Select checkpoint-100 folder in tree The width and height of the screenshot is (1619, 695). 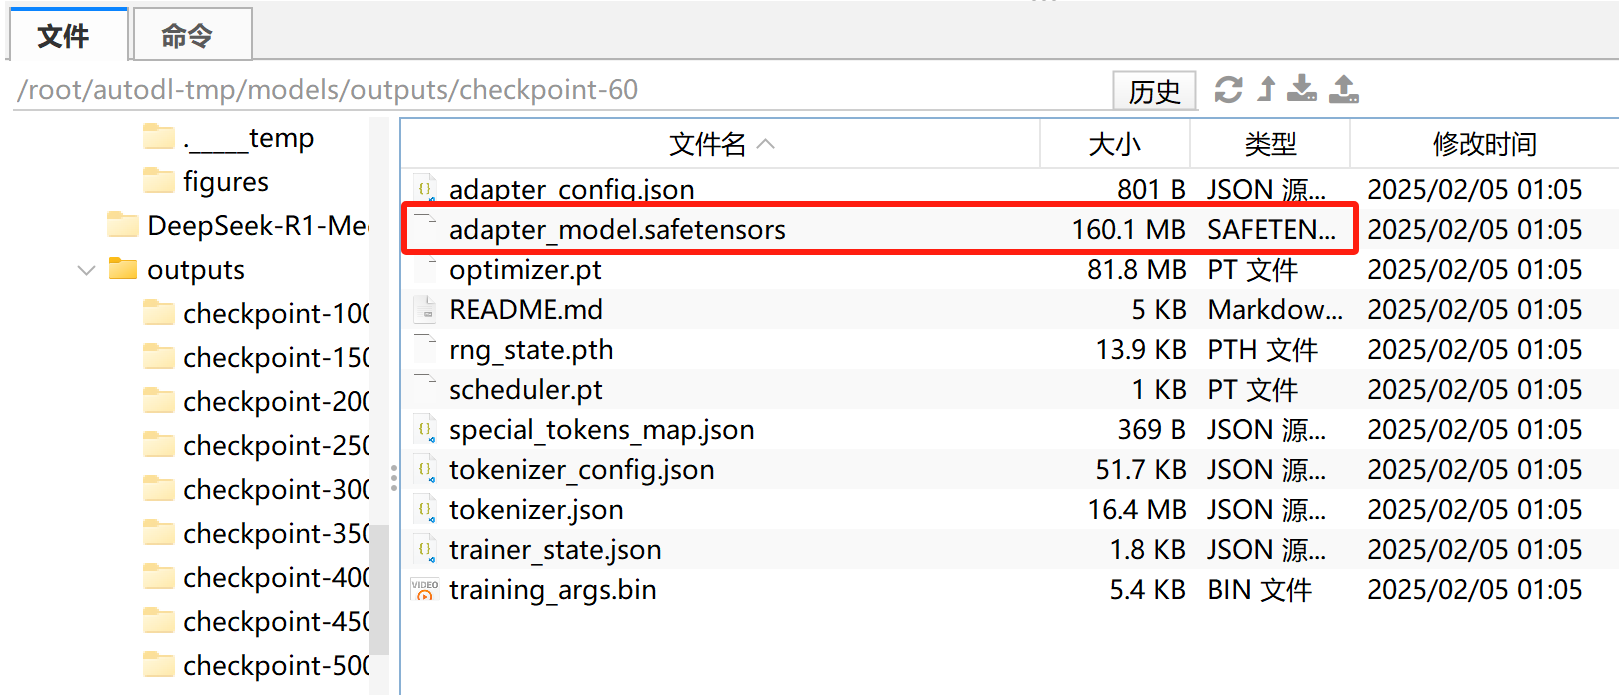click(x=277, y=314)
